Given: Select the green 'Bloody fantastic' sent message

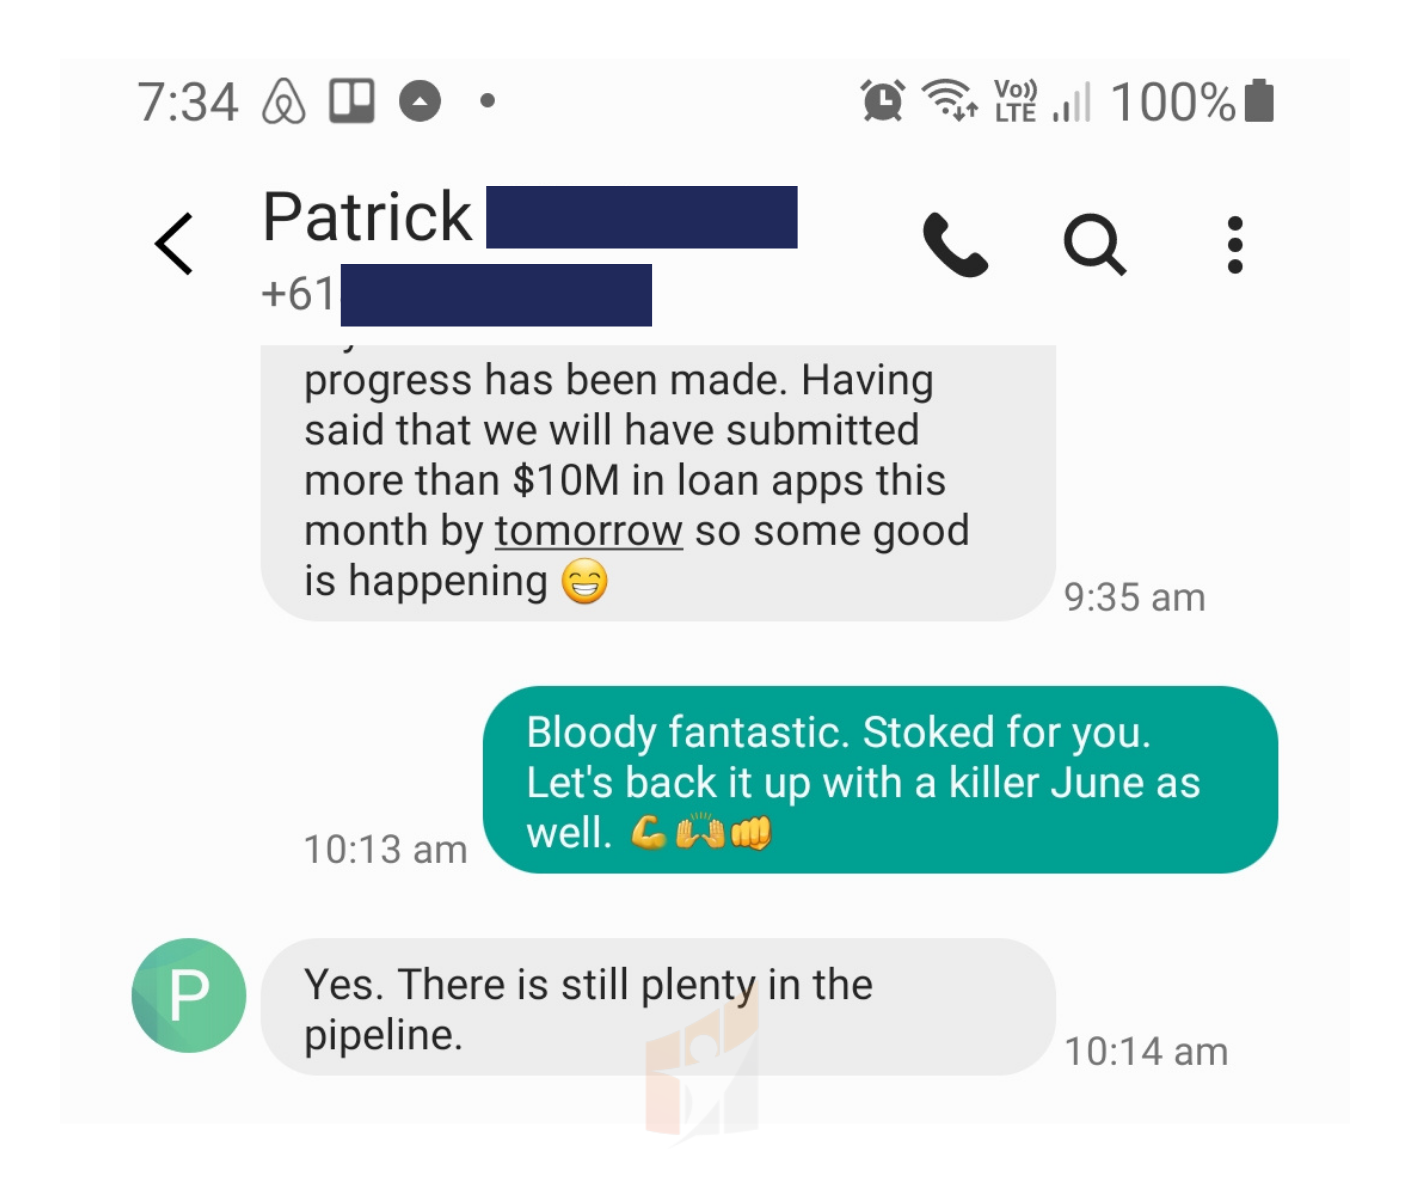Looking at the screenshot, I should (880, 780).
